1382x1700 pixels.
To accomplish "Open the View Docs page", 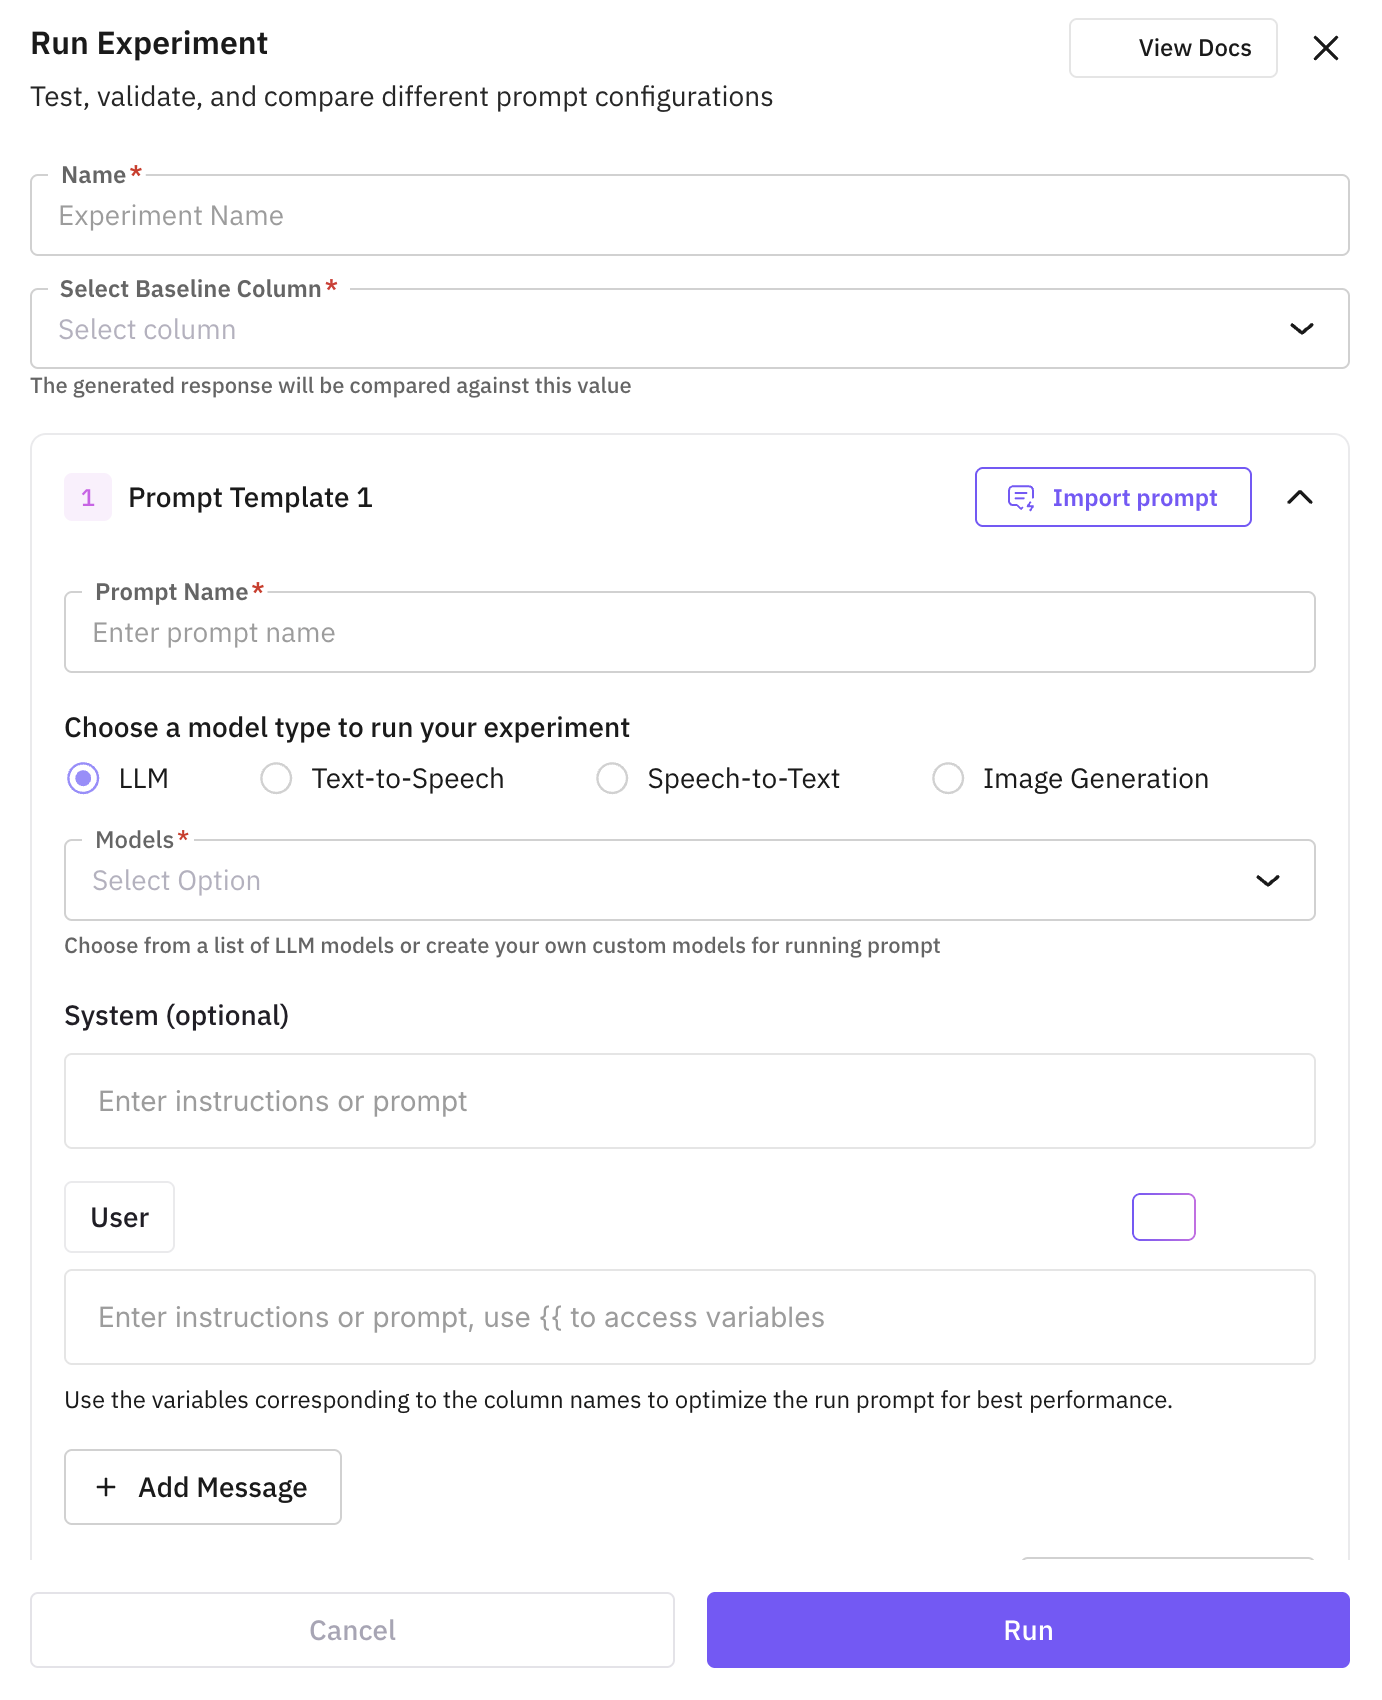I will click(1173, 48).
